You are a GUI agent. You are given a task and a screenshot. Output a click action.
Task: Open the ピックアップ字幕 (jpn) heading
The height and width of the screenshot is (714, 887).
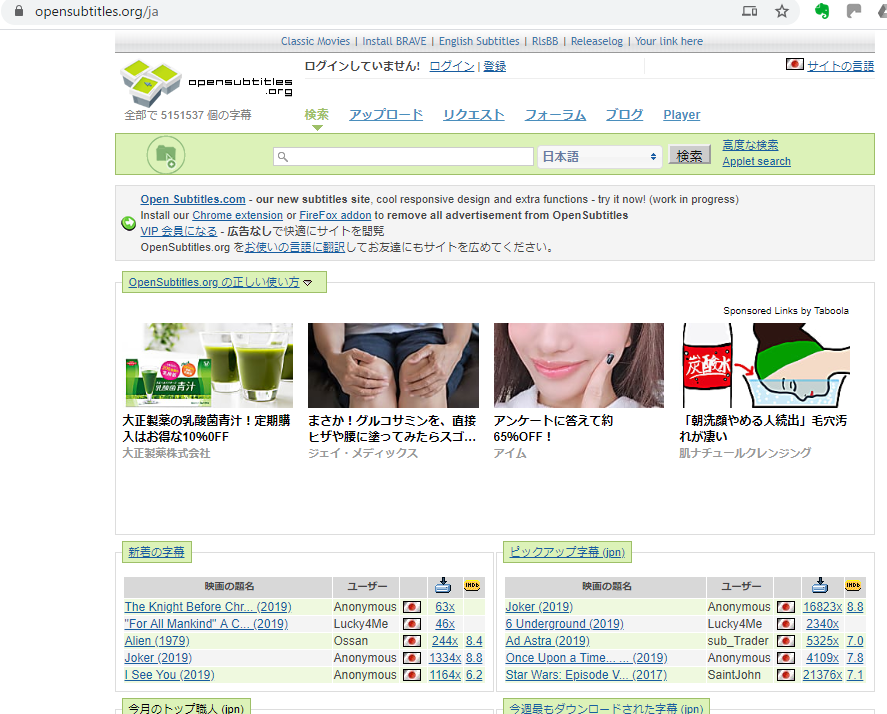click(567, 552)
